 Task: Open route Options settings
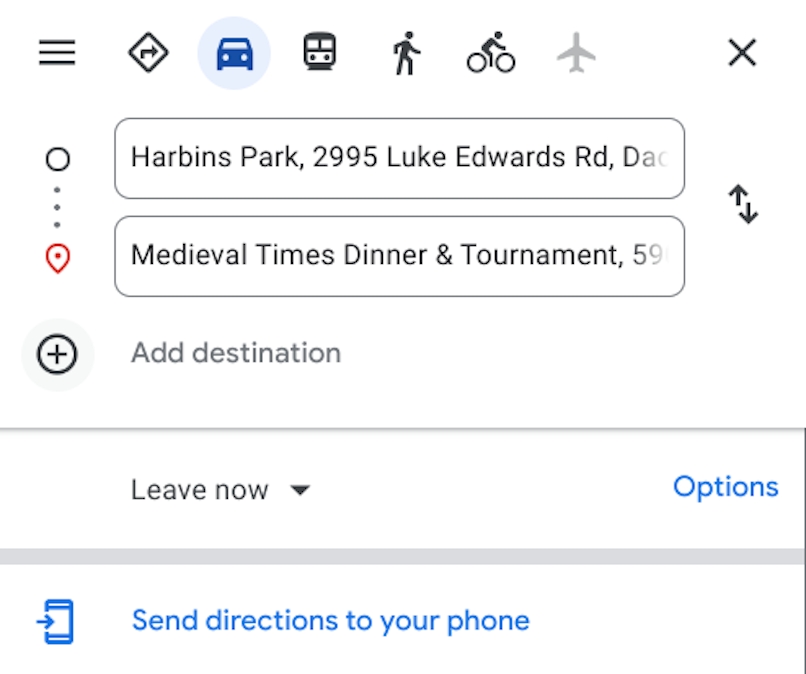726,487
